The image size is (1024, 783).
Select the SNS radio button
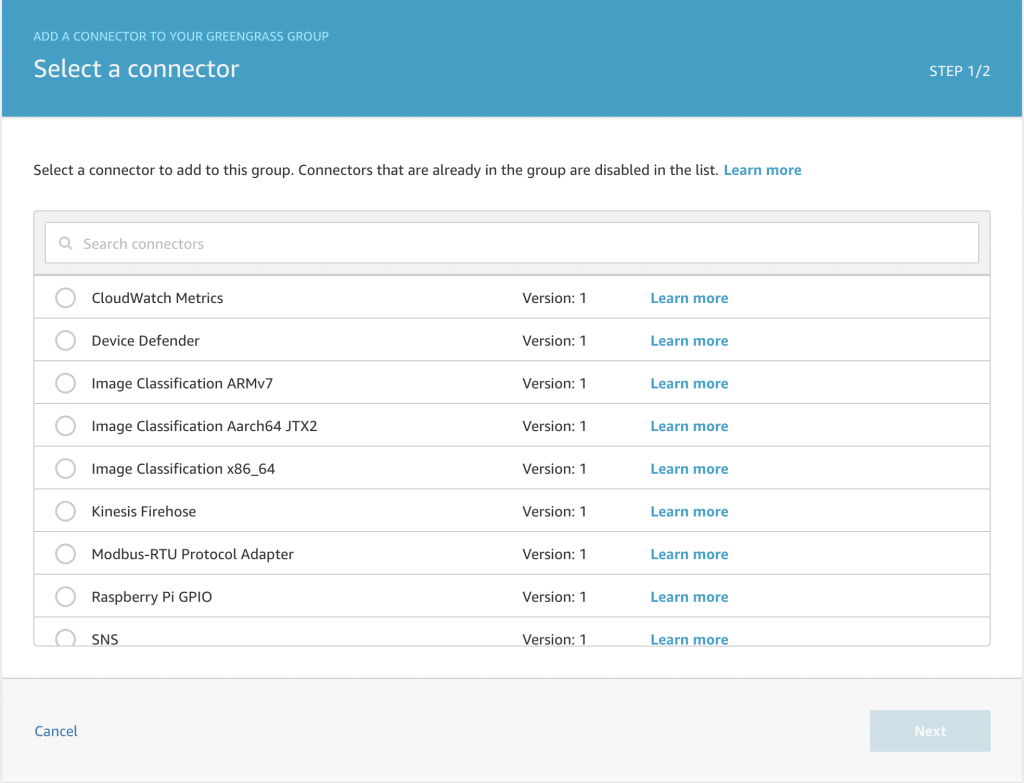pos(65,638)
